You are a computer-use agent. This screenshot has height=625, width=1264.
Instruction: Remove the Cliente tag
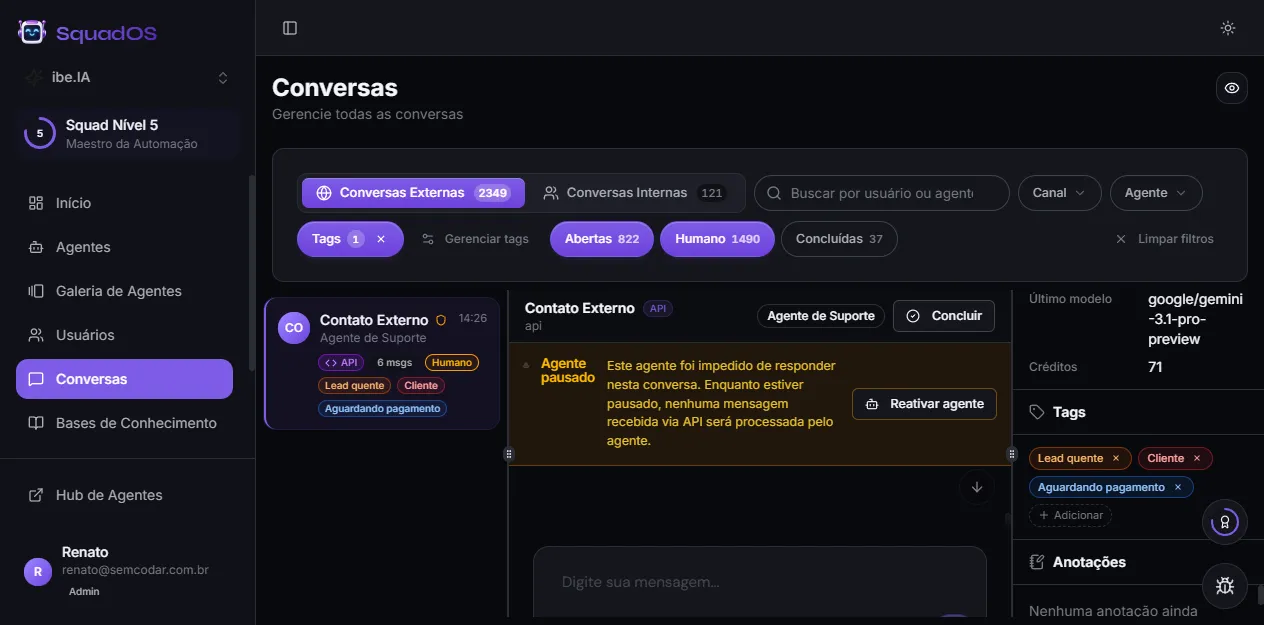click(x=1196, y=458)
